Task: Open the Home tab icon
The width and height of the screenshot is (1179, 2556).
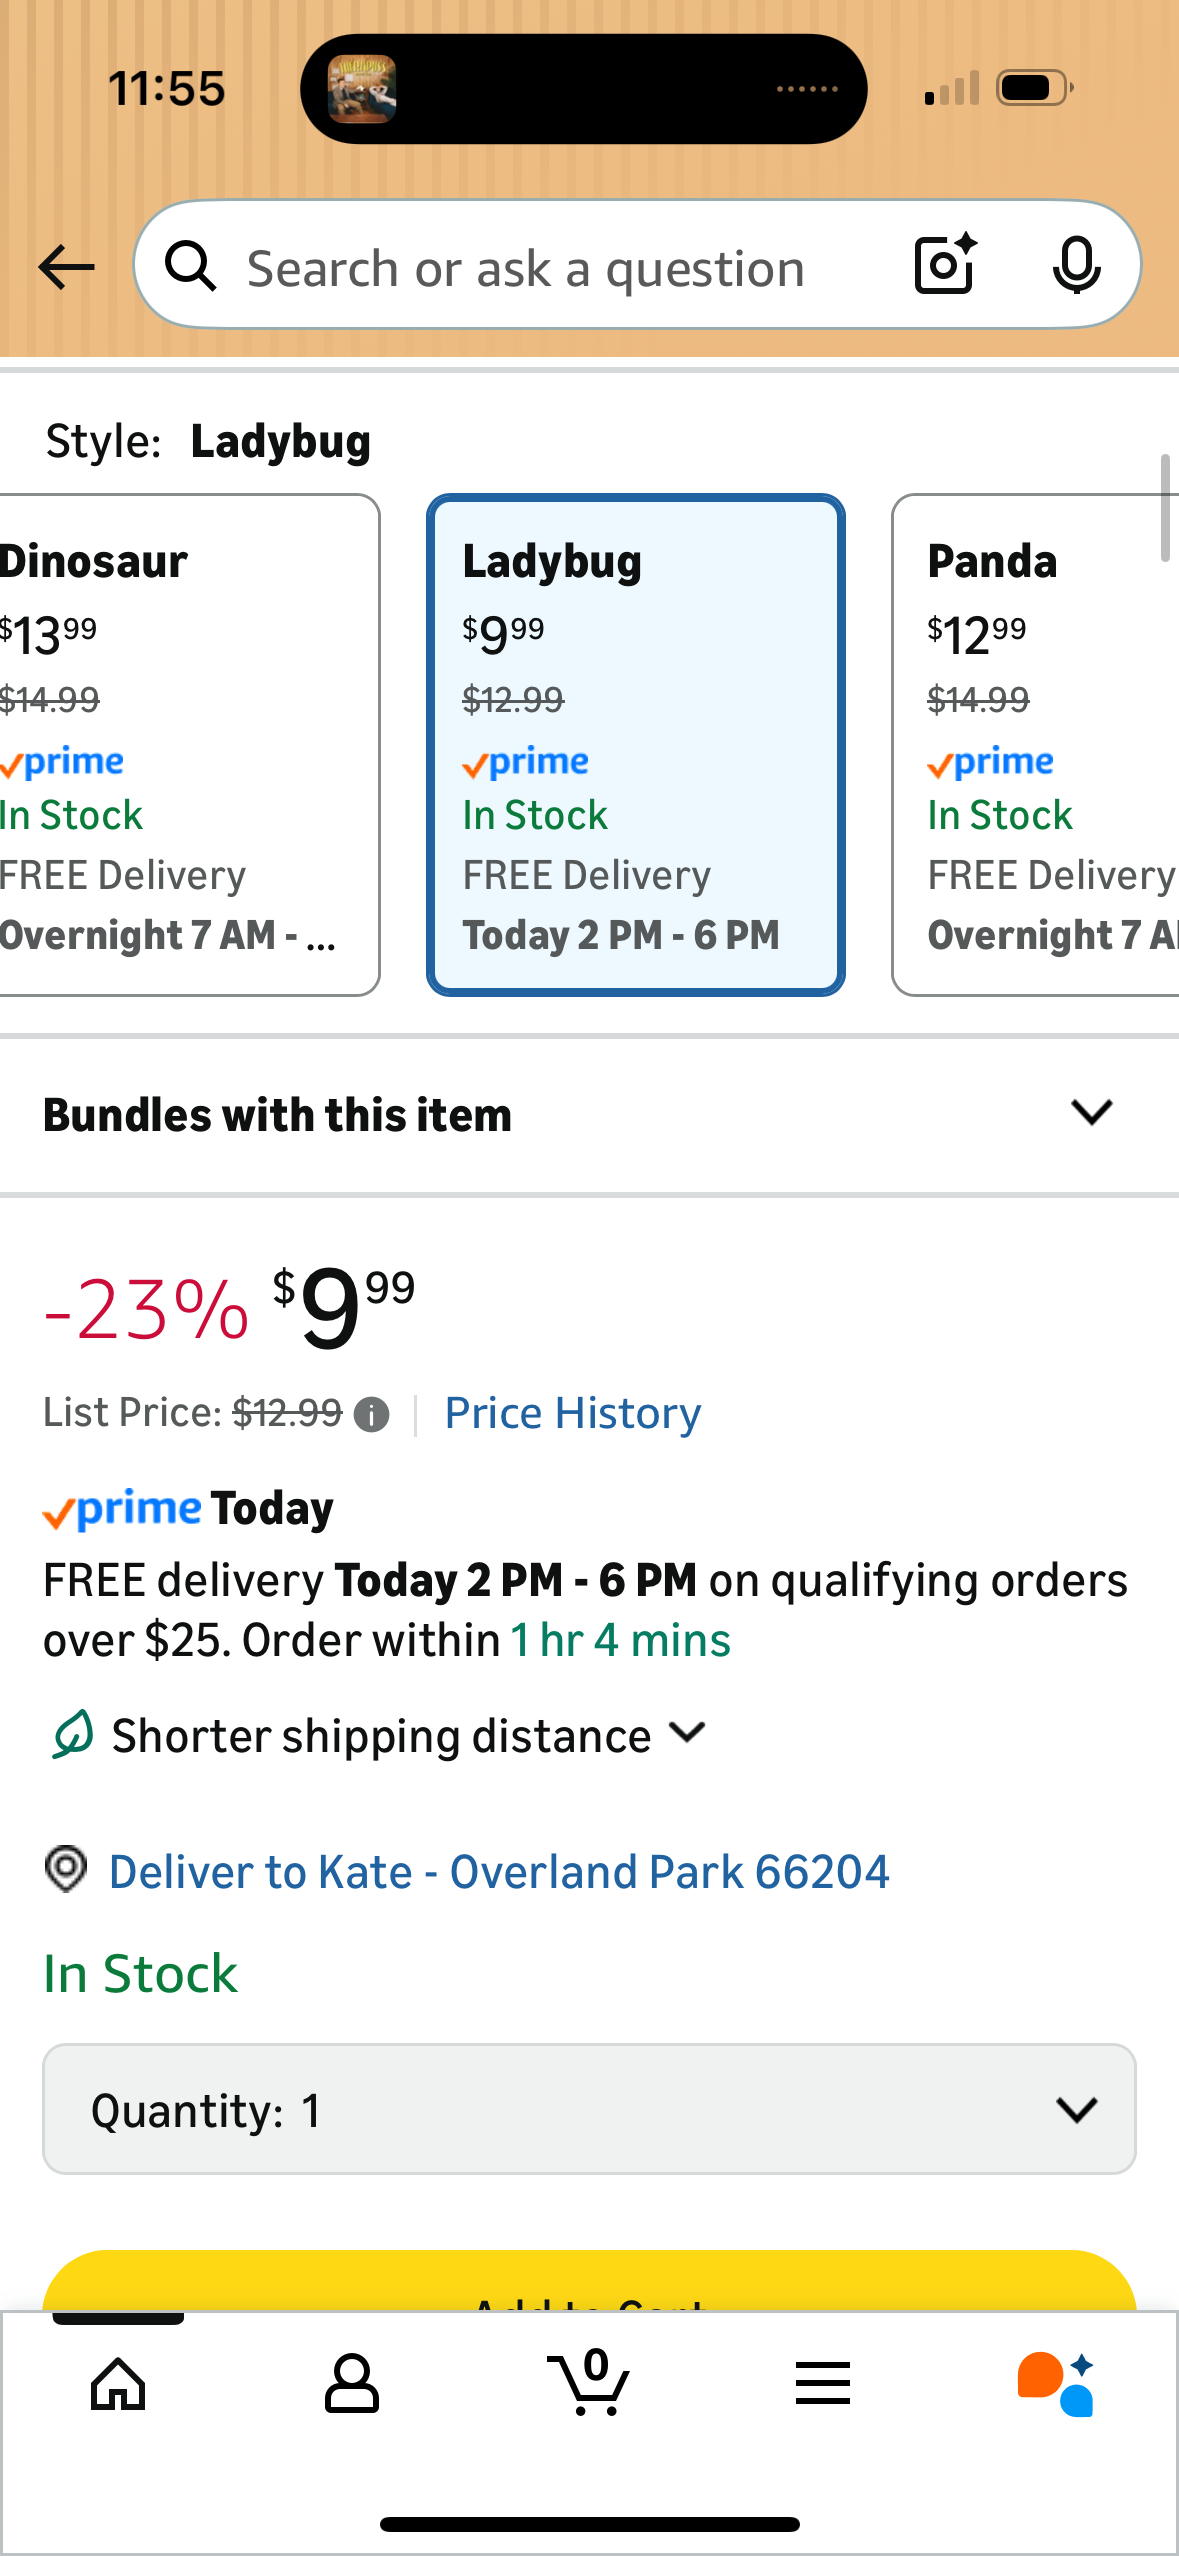Action: 118,2383
